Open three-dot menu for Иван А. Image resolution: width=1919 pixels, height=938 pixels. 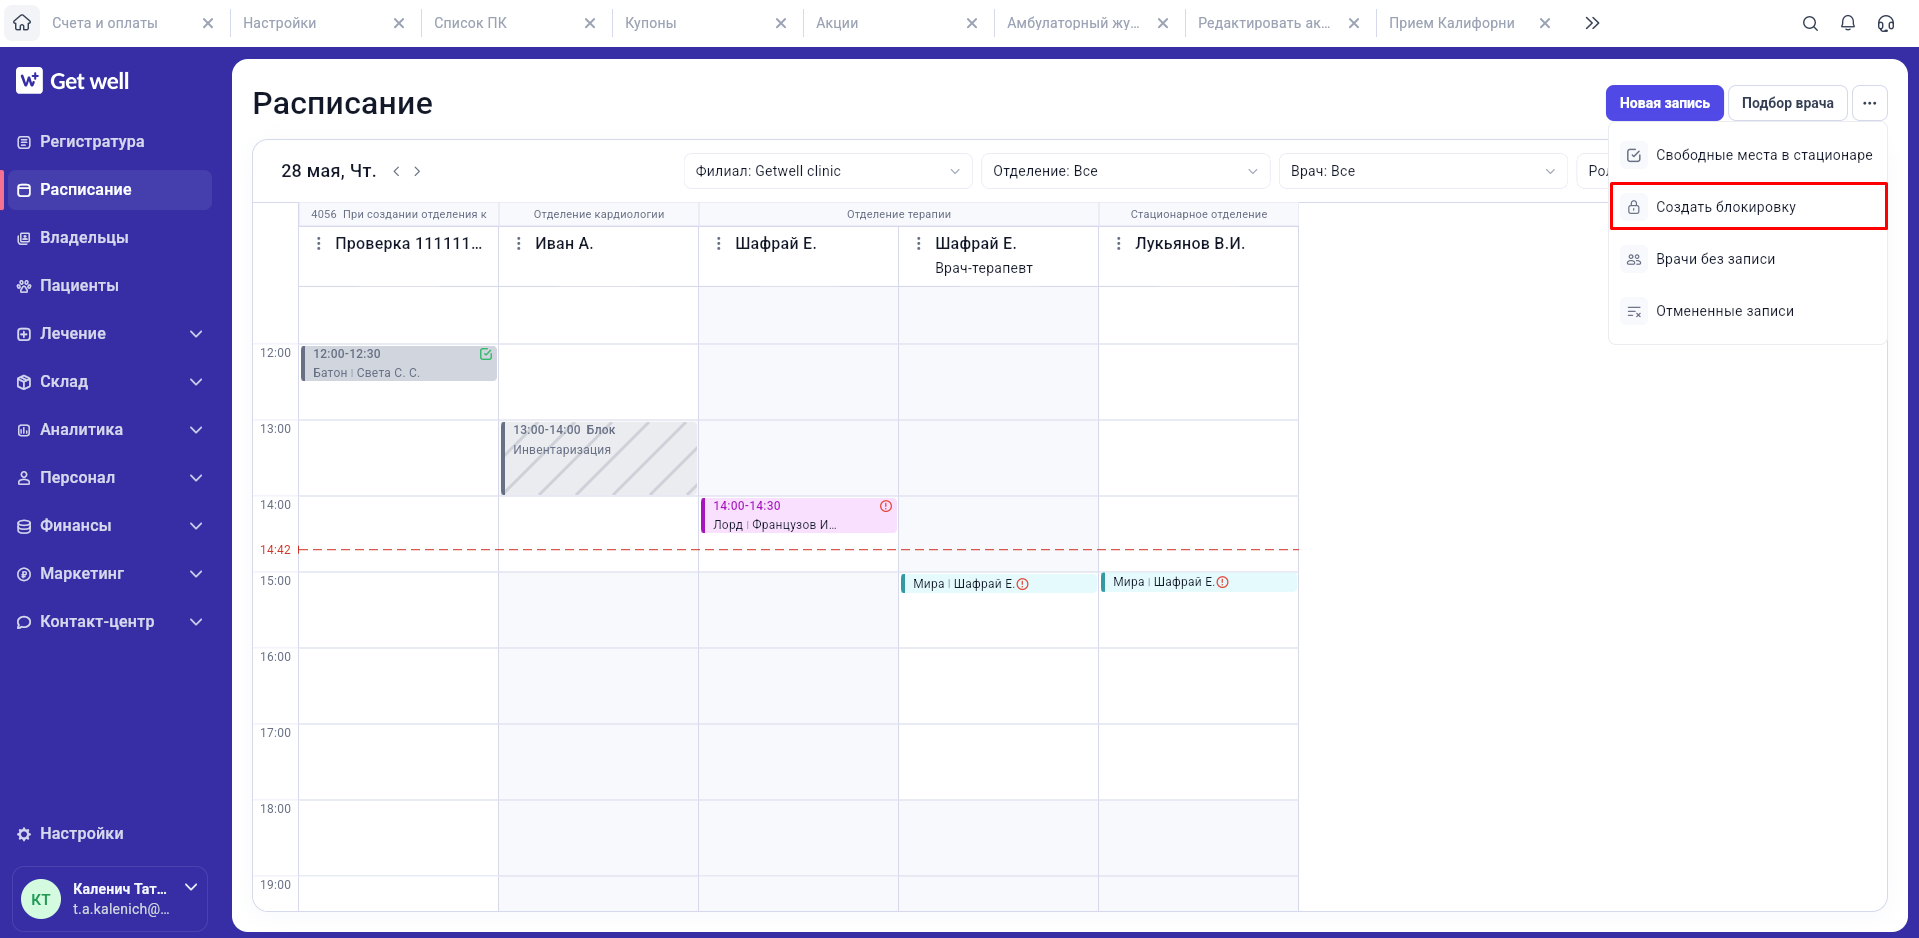pos(518,244)
